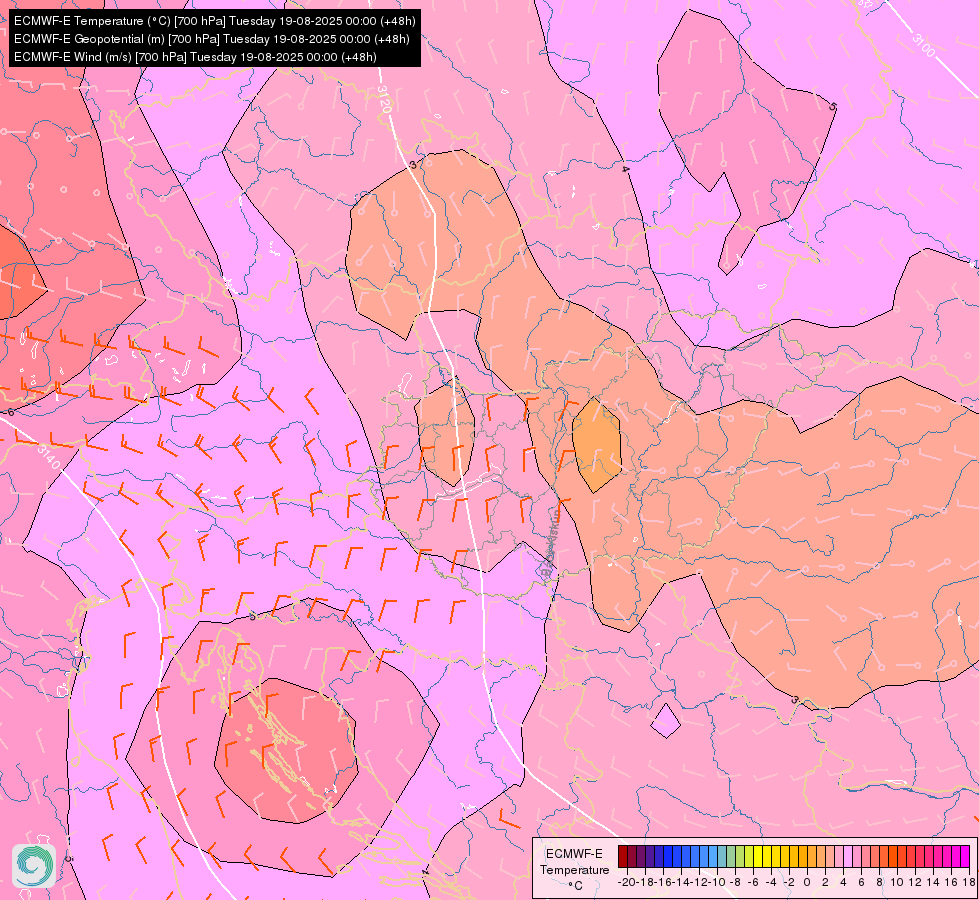Viewport: 979px width, 900px height.
Task: Click the "ECMWF-E" legend title
Action: click(x=574, y=854)
